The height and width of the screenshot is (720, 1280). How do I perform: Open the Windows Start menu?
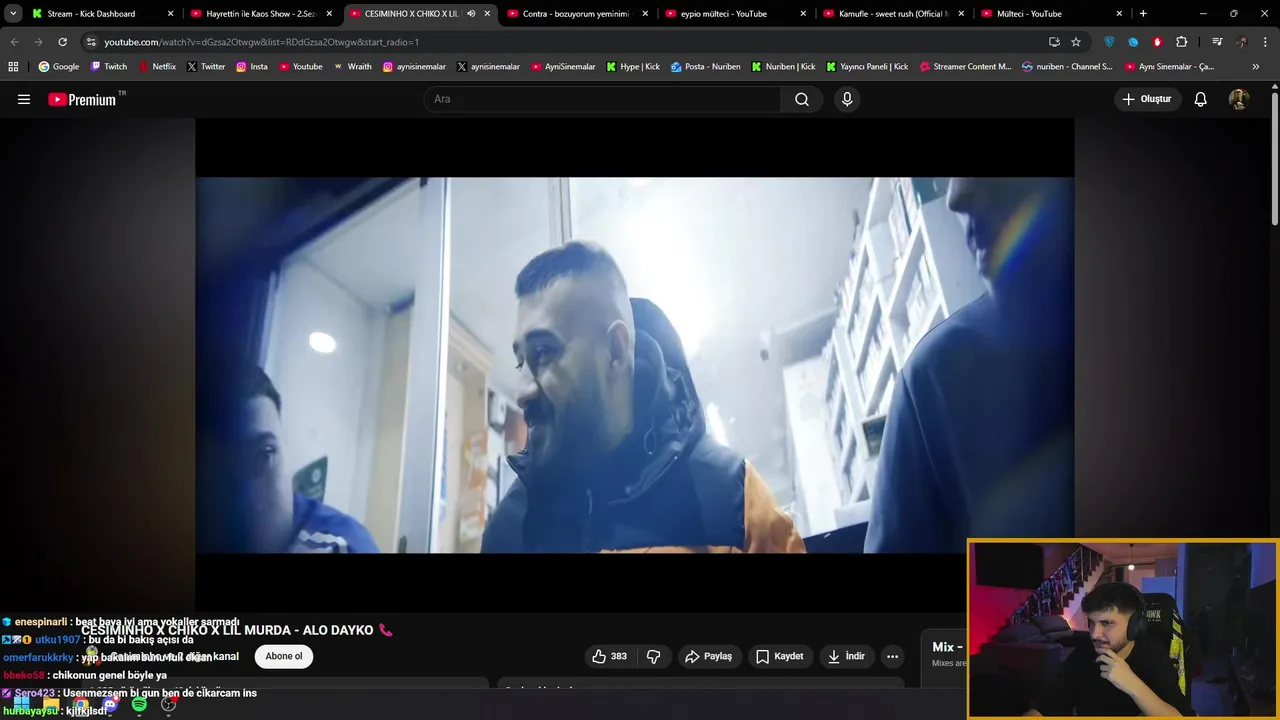(x=21, y=705)
